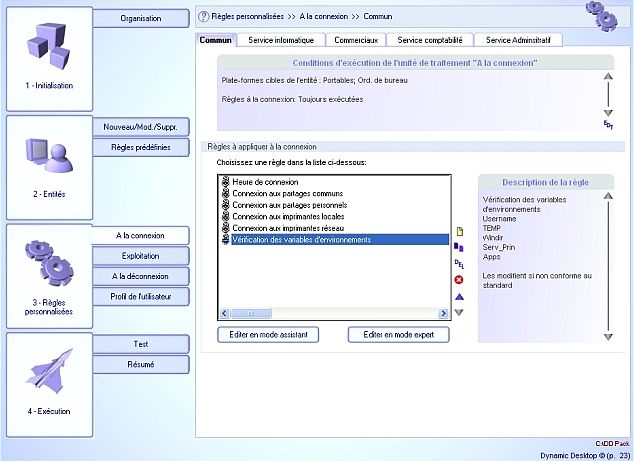Image resolution: width=634 pixels, height=461 pixels.
Task: Select rule Connexion aux imprimantes réseau
Action: coord(288,228)
